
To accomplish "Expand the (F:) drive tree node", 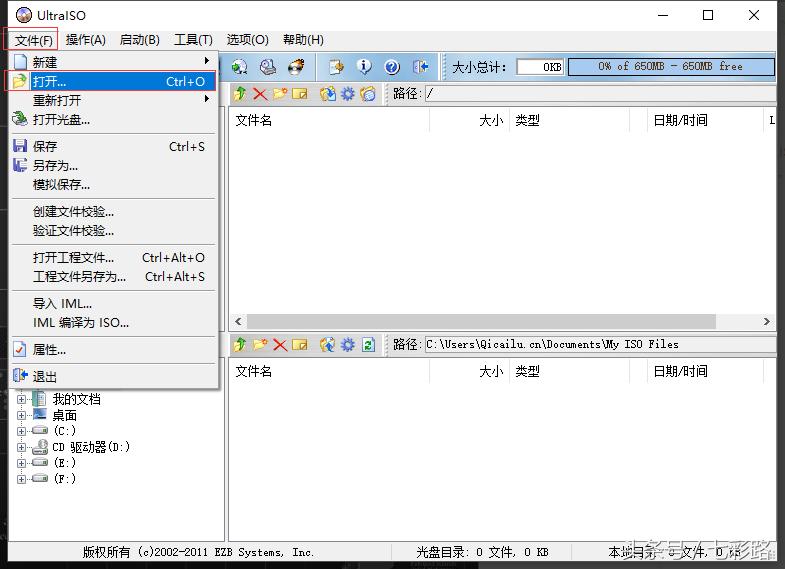I will pyautogui.click(x=22, y=479).
